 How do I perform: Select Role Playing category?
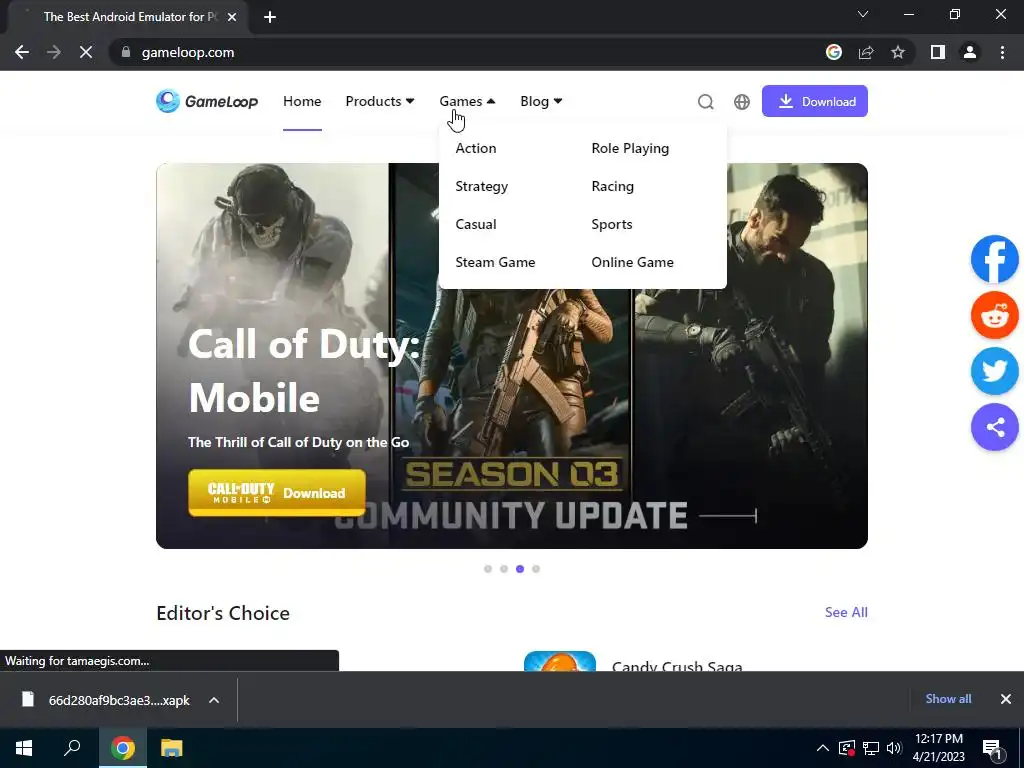[x=630, y=148]
